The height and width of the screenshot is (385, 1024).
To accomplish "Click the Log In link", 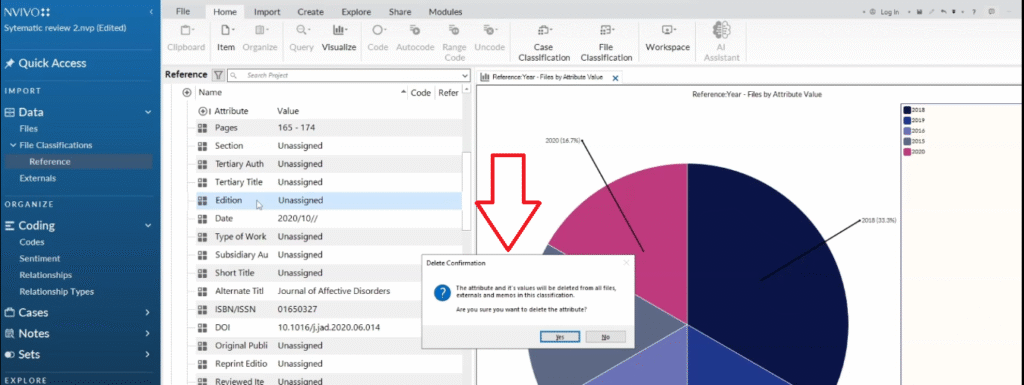I will coord(889,12).
